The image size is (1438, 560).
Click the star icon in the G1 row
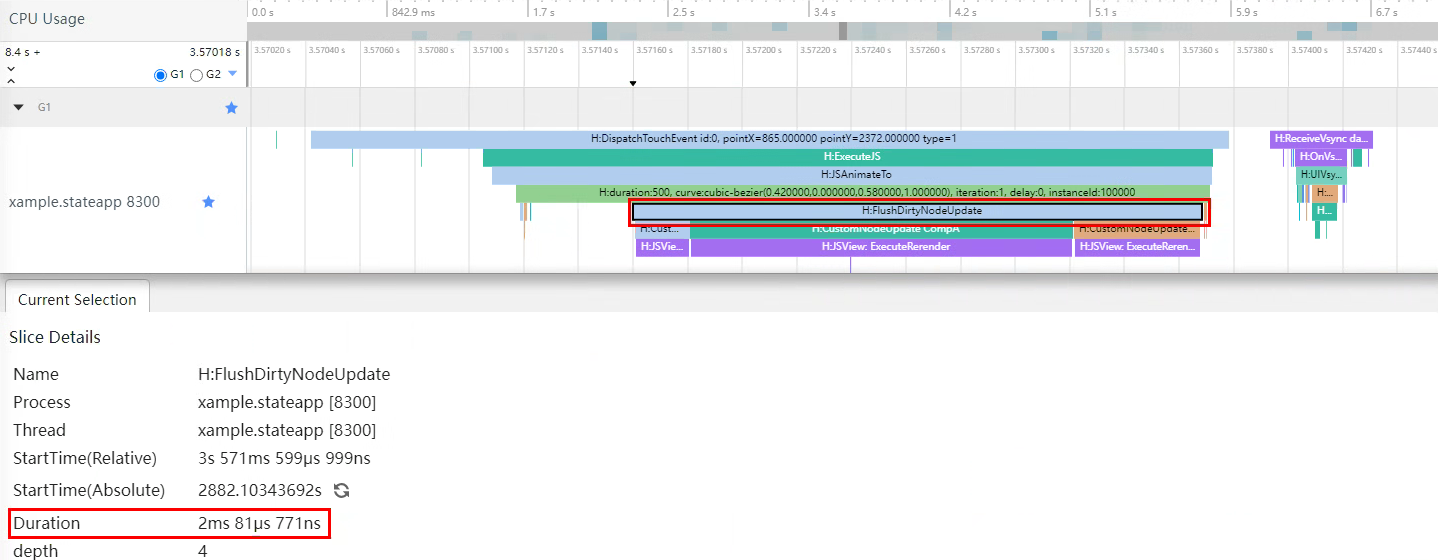pyautogui.click(x=232, y=107)
